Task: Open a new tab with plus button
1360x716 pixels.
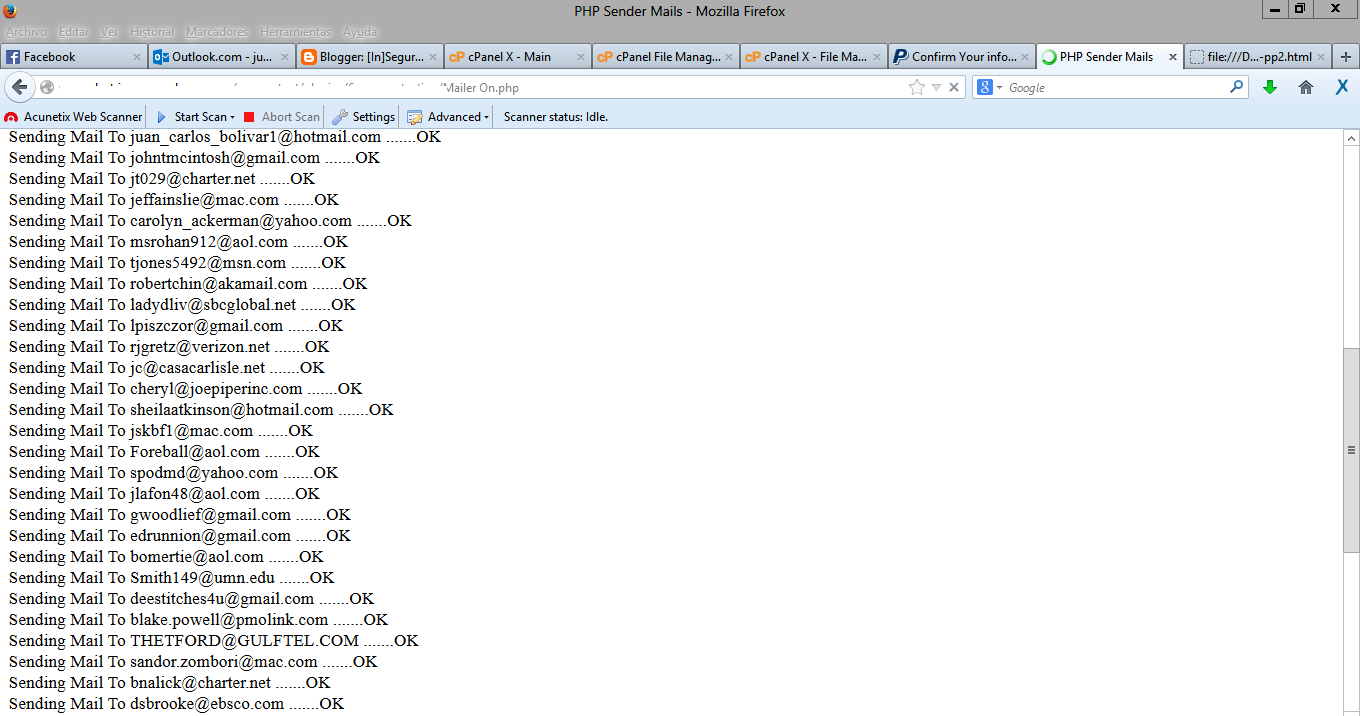Action: coord(1346,57)
